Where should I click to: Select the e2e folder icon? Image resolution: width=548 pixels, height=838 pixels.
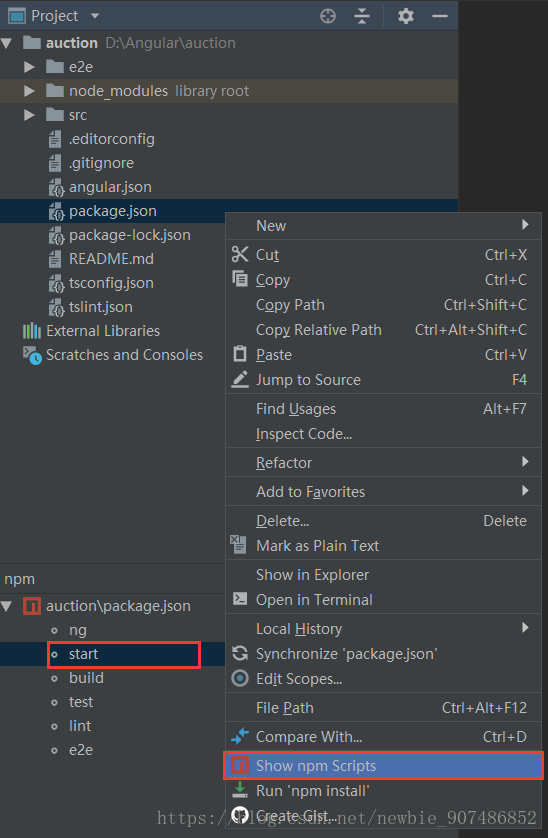coord(55,67)
